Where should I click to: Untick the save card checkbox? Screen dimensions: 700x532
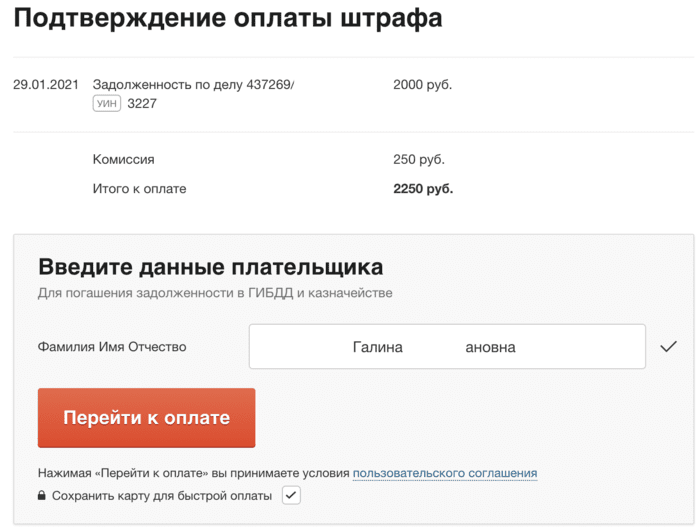click(x=291, y=495)
